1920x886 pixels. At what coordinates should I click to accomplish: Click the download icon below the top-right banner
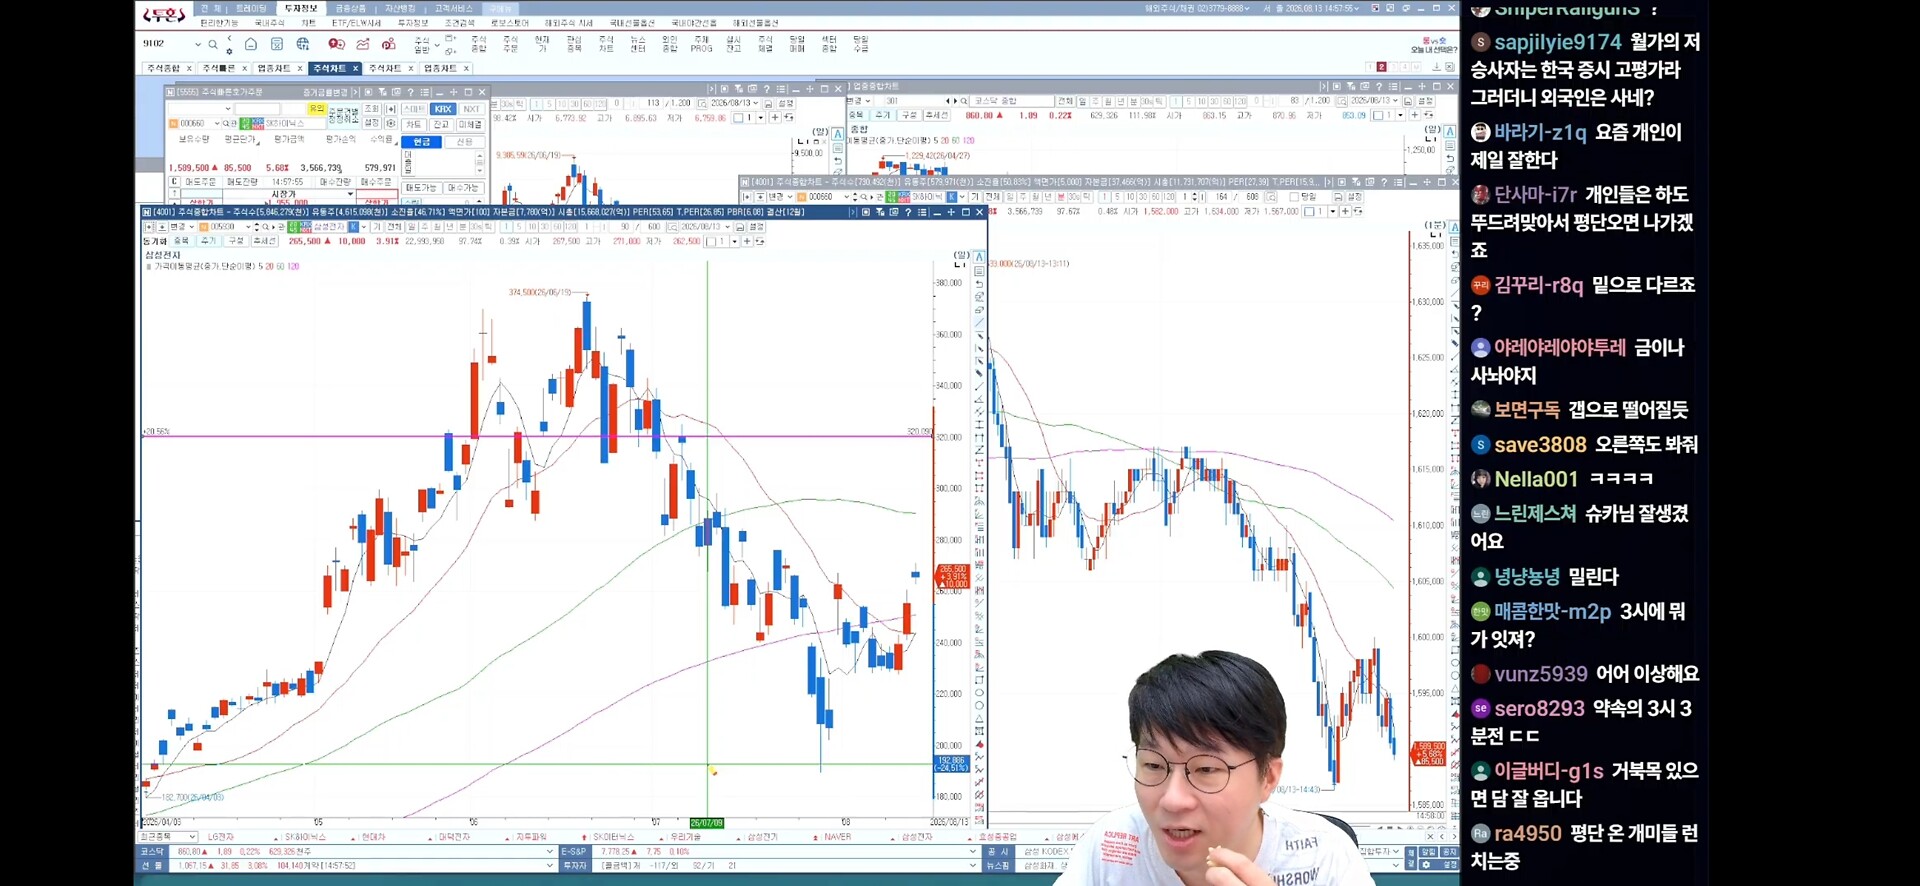1437,67
